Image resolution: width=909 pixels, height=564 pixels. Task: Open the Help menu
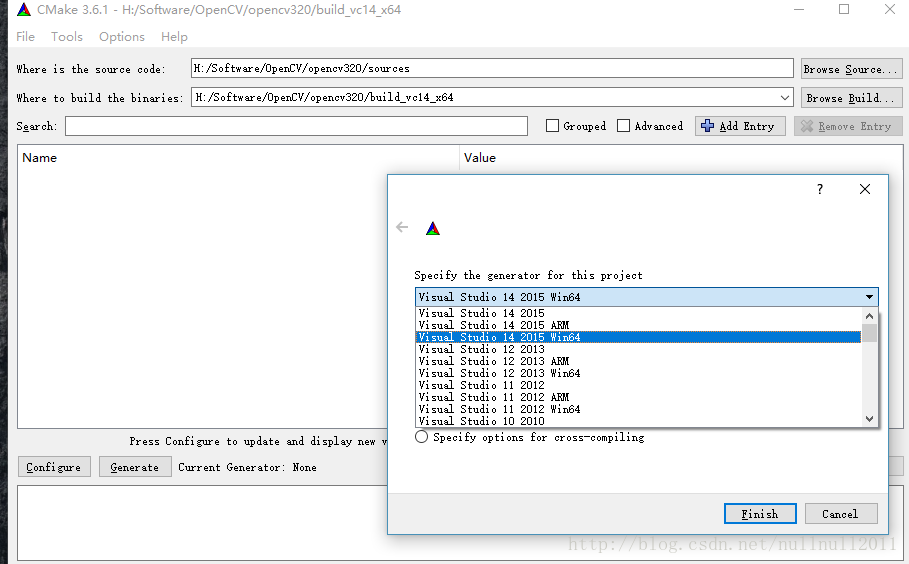tap(174, 37)
